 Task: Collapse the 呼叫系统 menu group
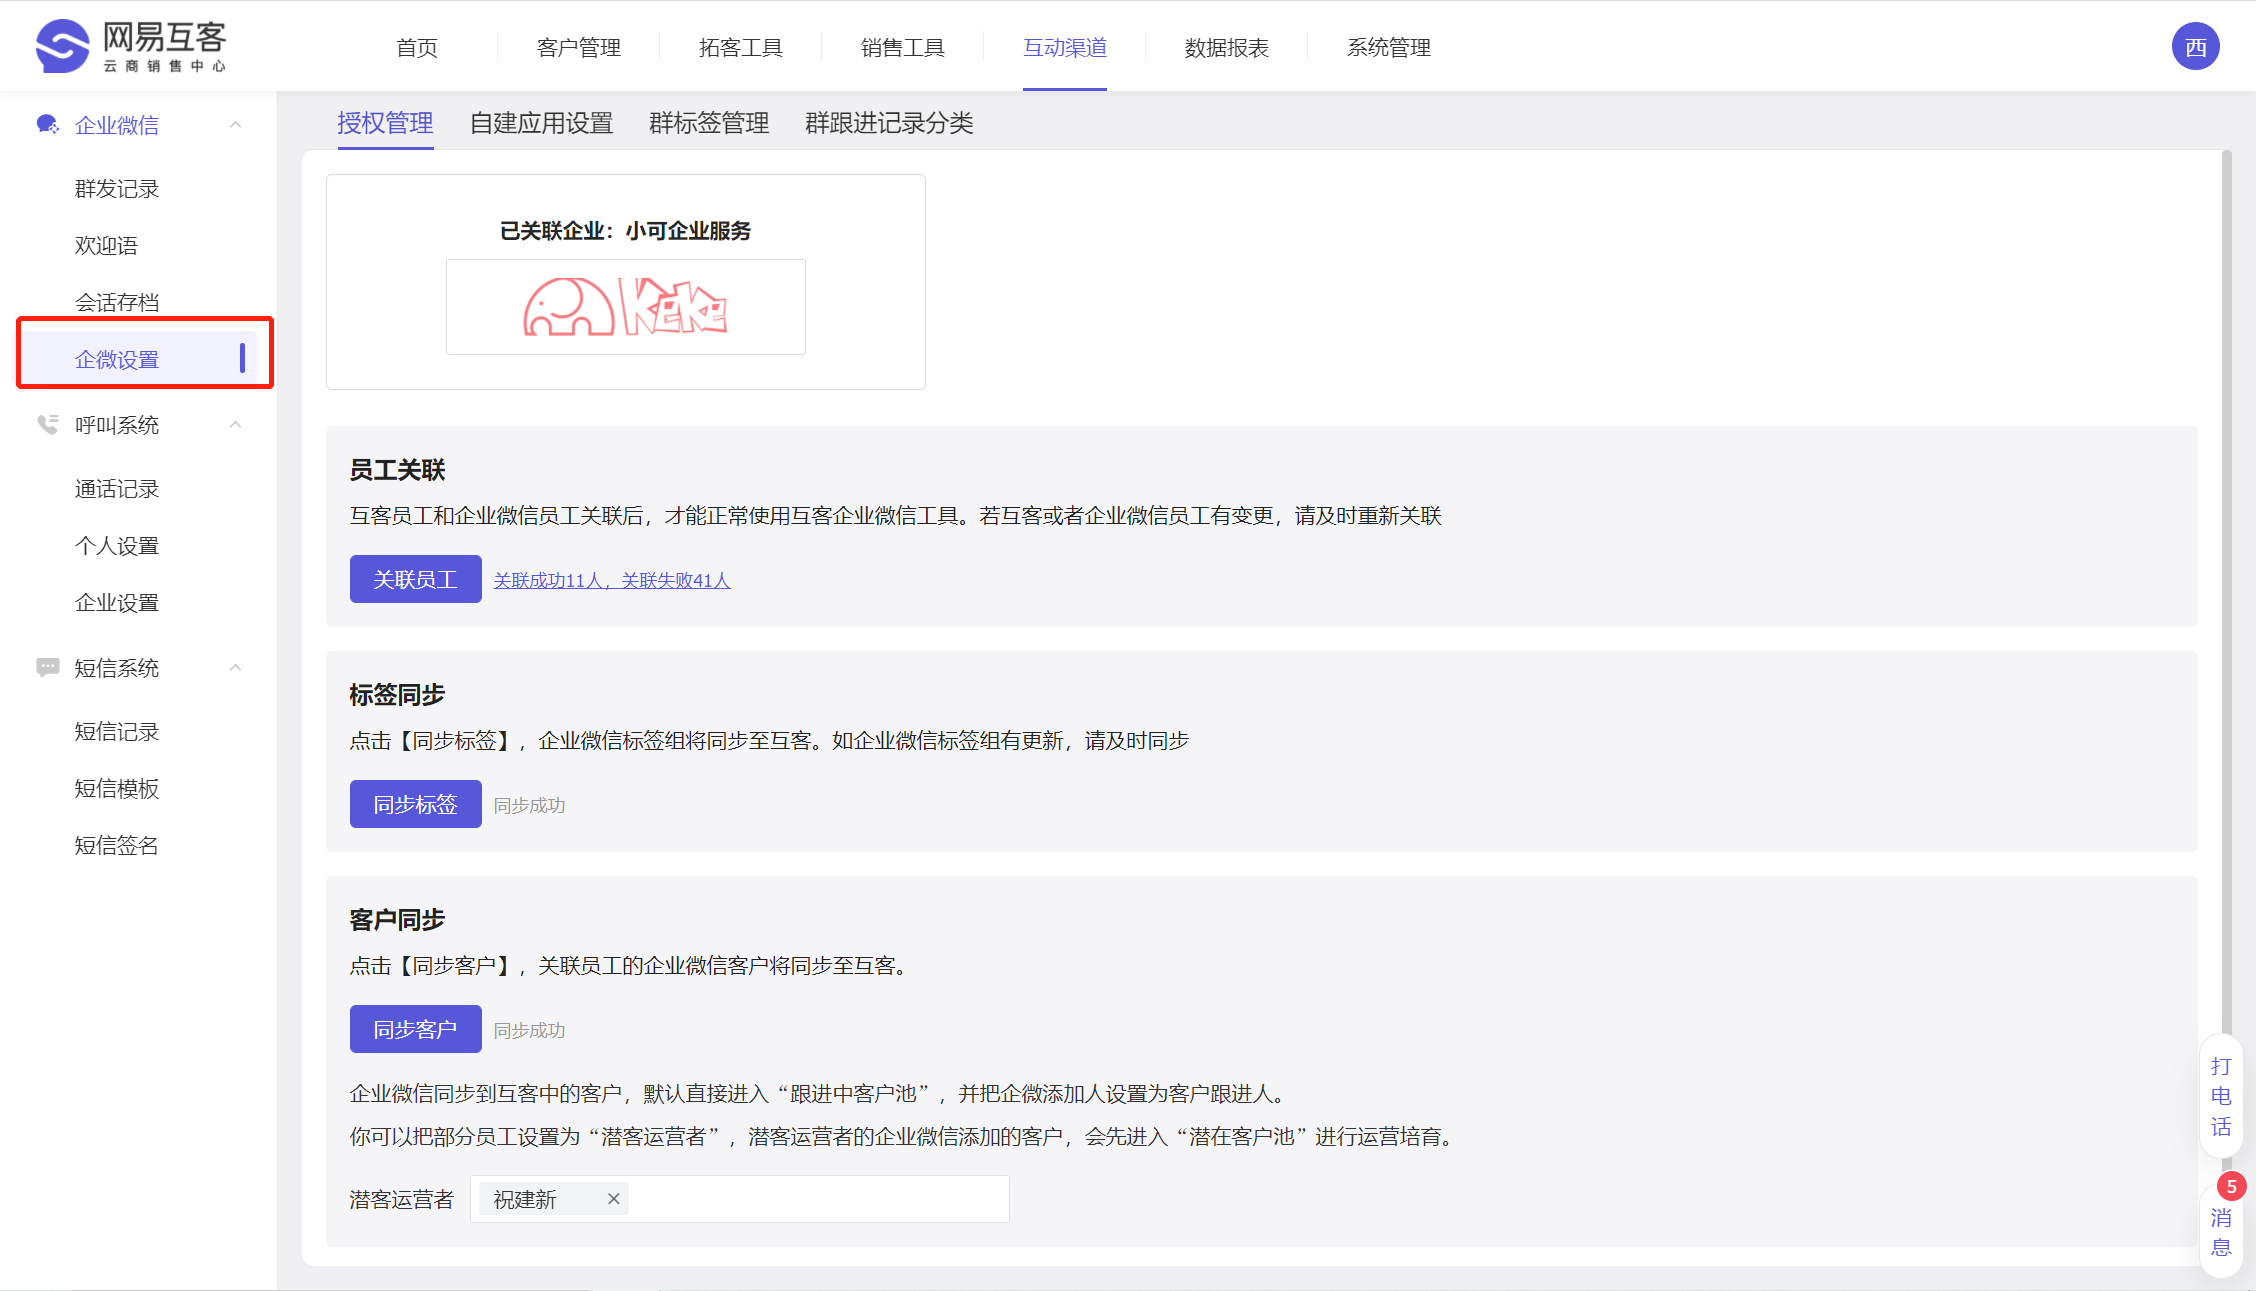(236, 424)
